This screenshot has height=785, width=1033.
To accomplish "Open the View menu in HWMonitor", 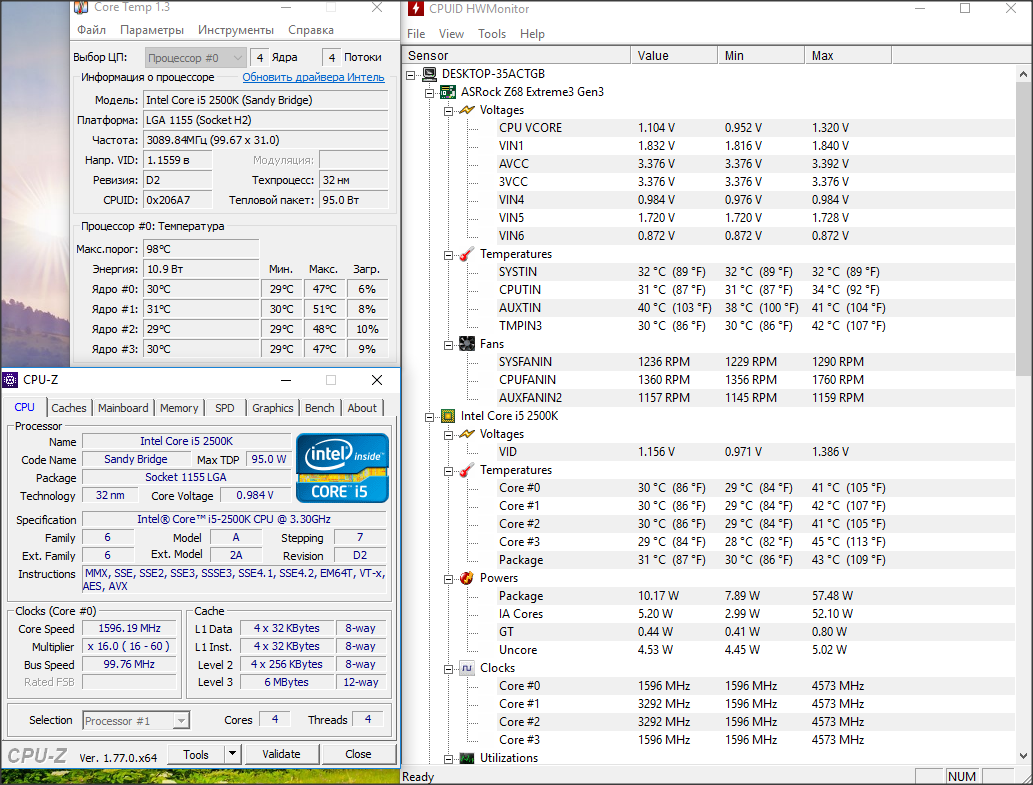I will (x=451, y=34).
